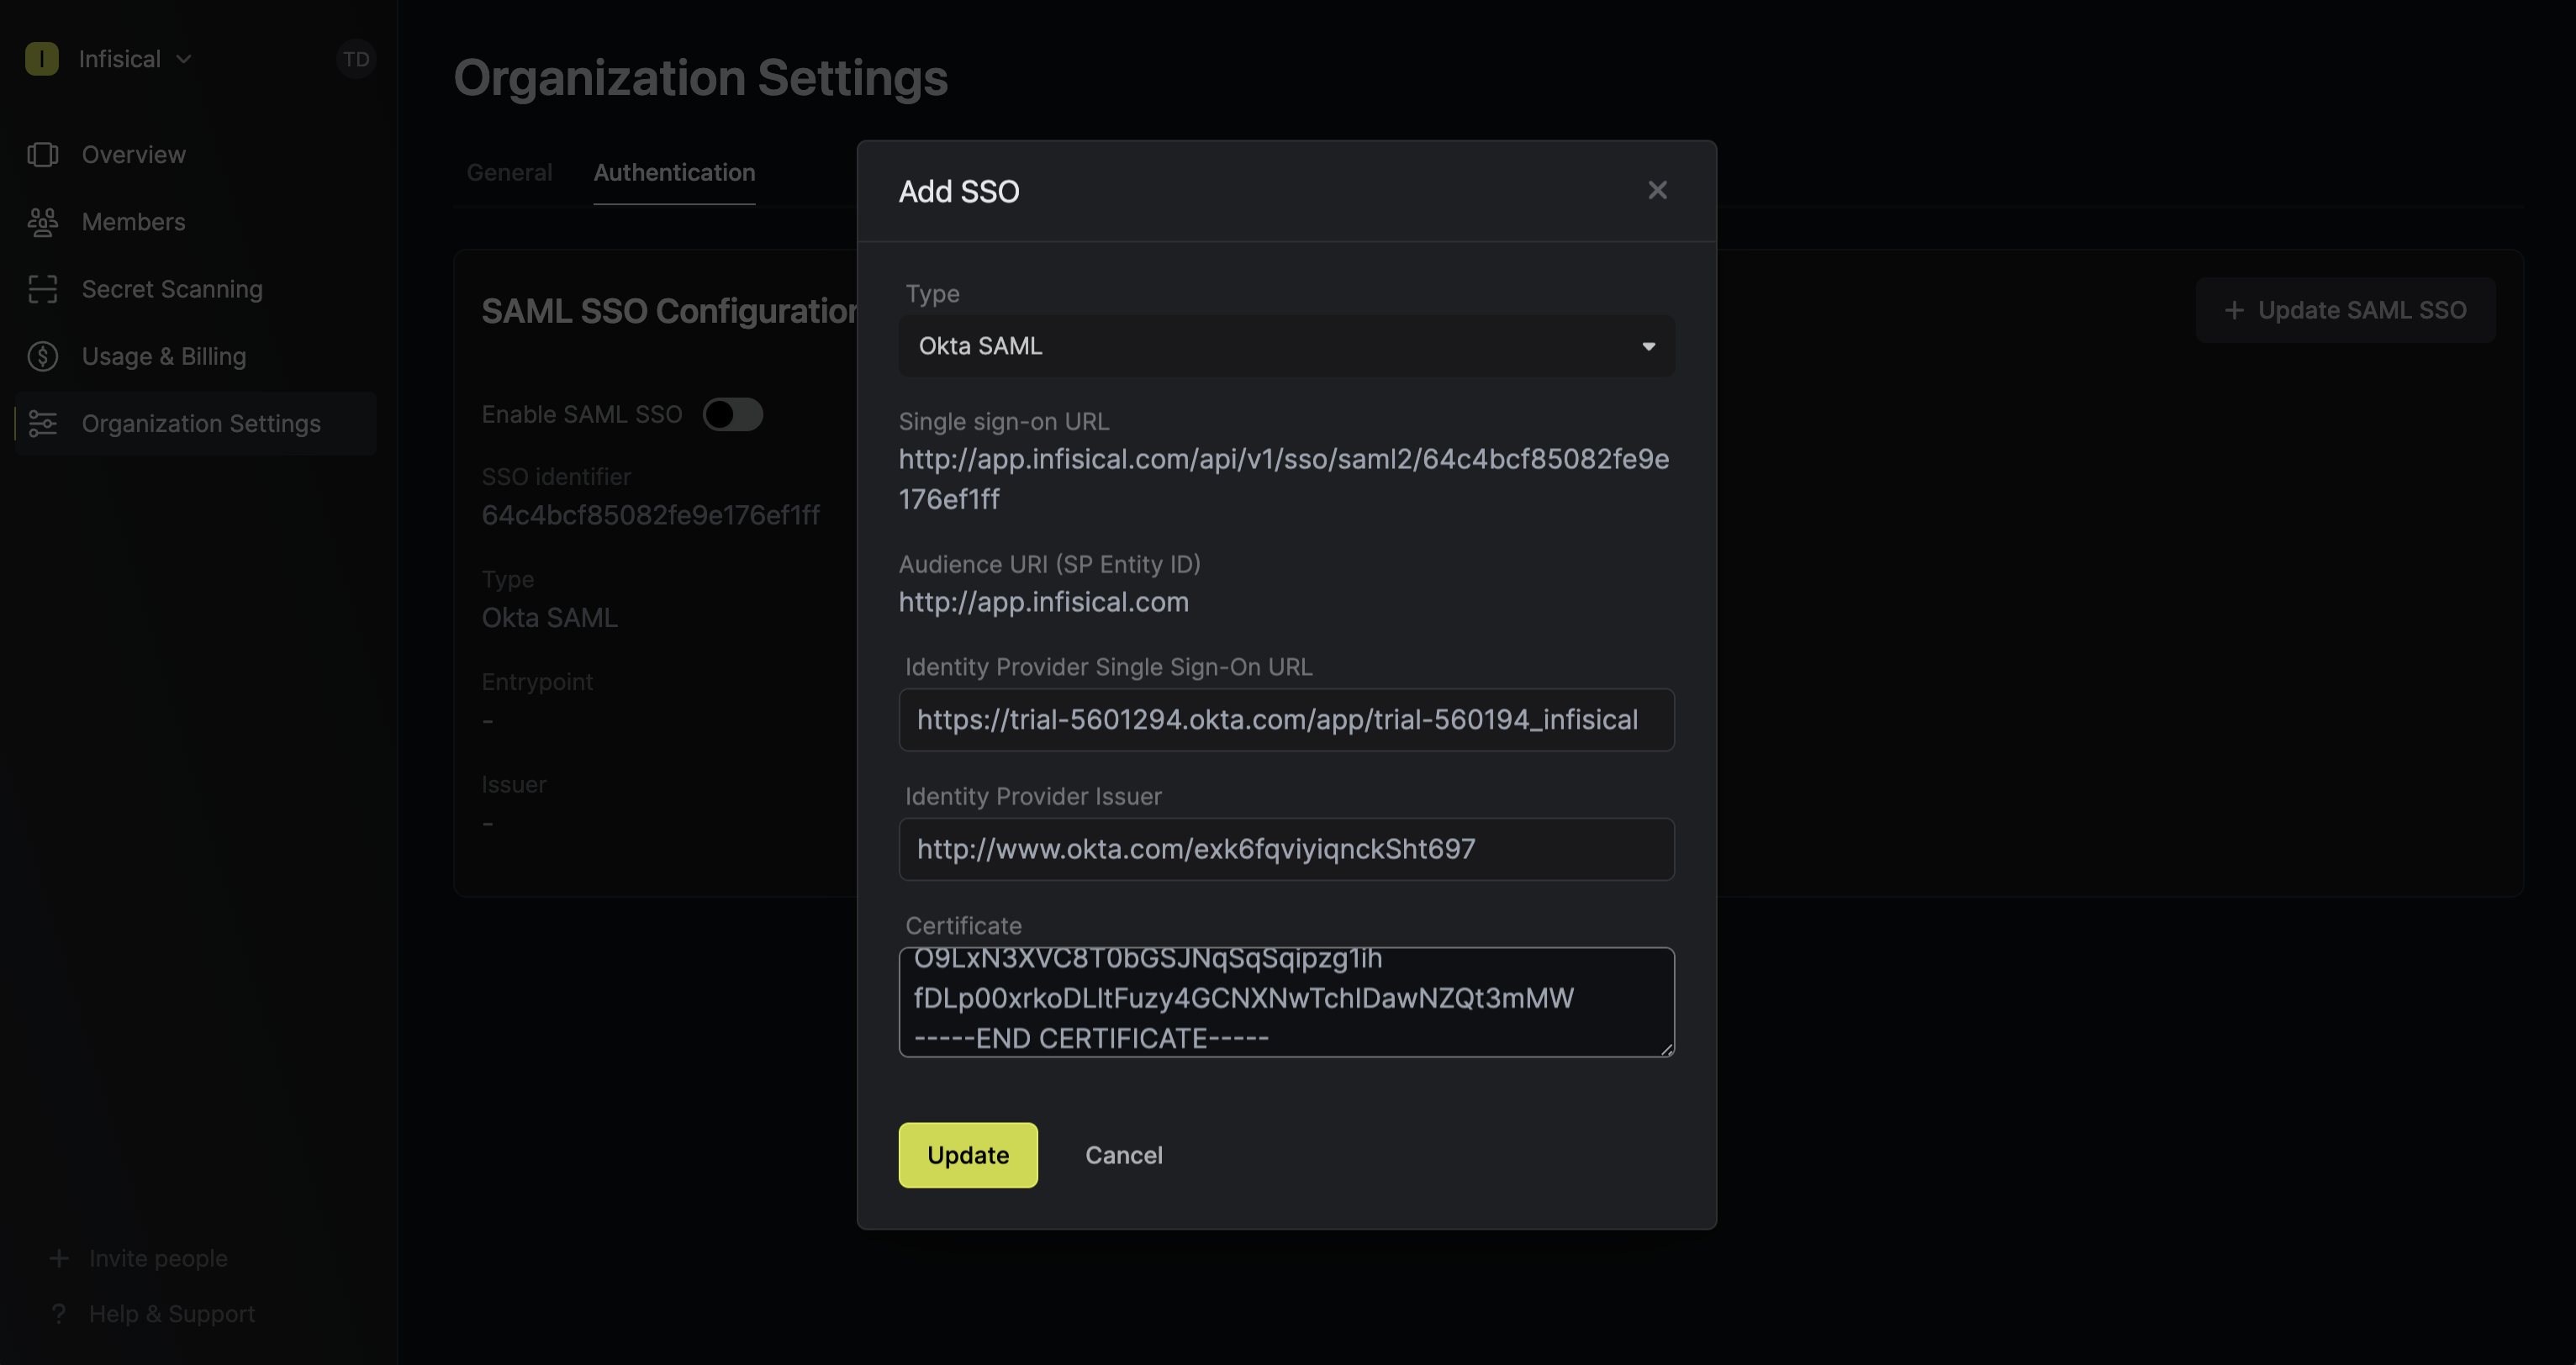
Task: Click the Infisical organization name
Action: [x=119, y=59]
